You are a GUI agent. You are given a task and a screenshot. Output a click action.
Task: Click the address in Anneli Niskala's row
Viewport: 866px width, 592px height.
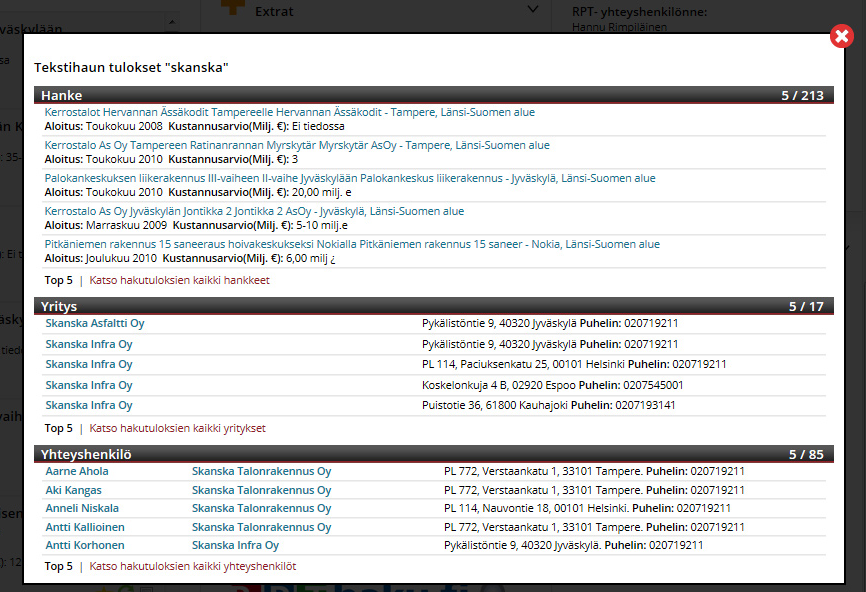(536, 508)
